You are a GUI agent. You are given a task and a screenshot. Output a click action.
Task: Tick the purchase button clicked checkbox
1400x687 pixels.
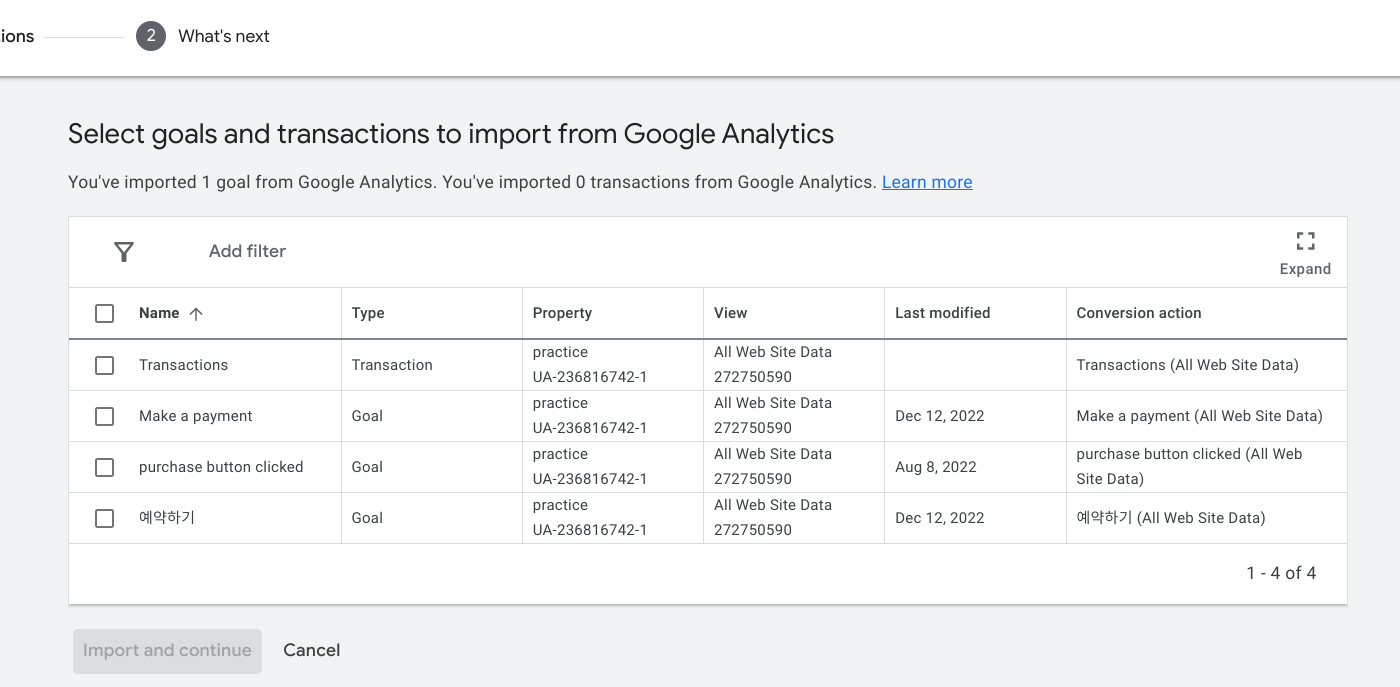[105, 467]
